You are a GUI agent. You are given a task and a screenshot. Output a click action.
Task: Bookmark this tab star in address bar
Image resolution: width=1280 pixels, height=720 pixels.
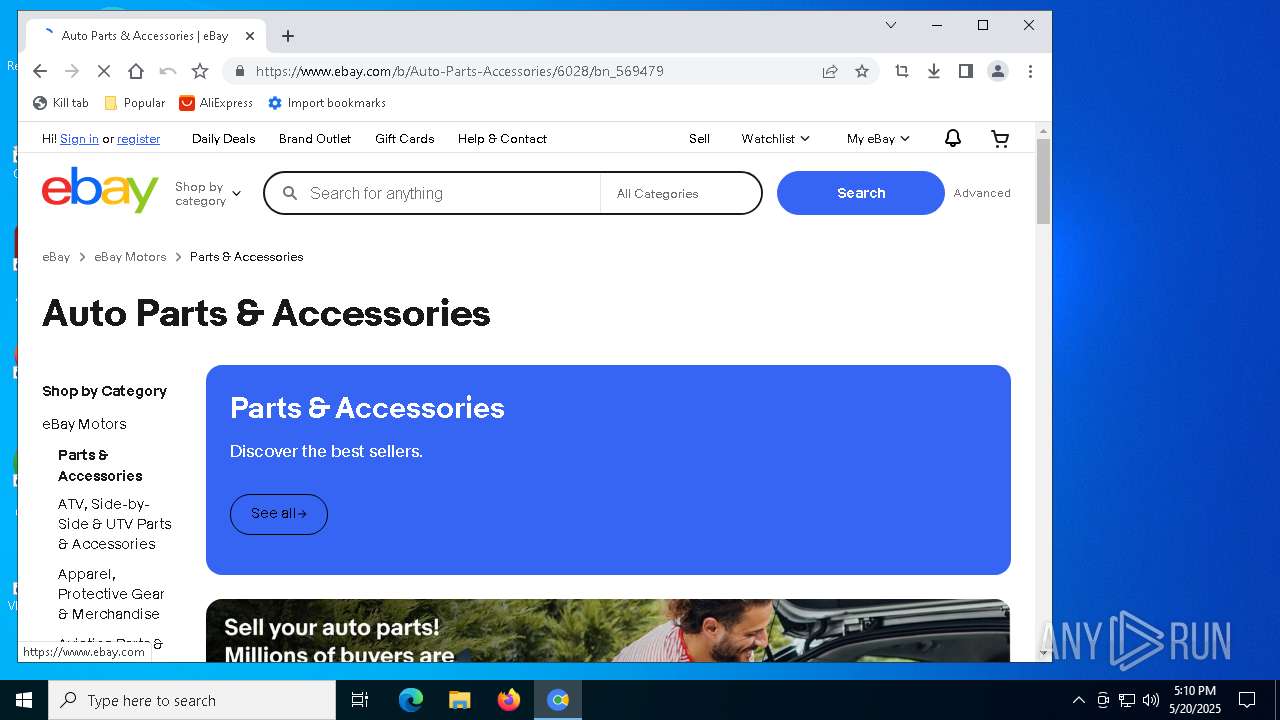point(862,71)
